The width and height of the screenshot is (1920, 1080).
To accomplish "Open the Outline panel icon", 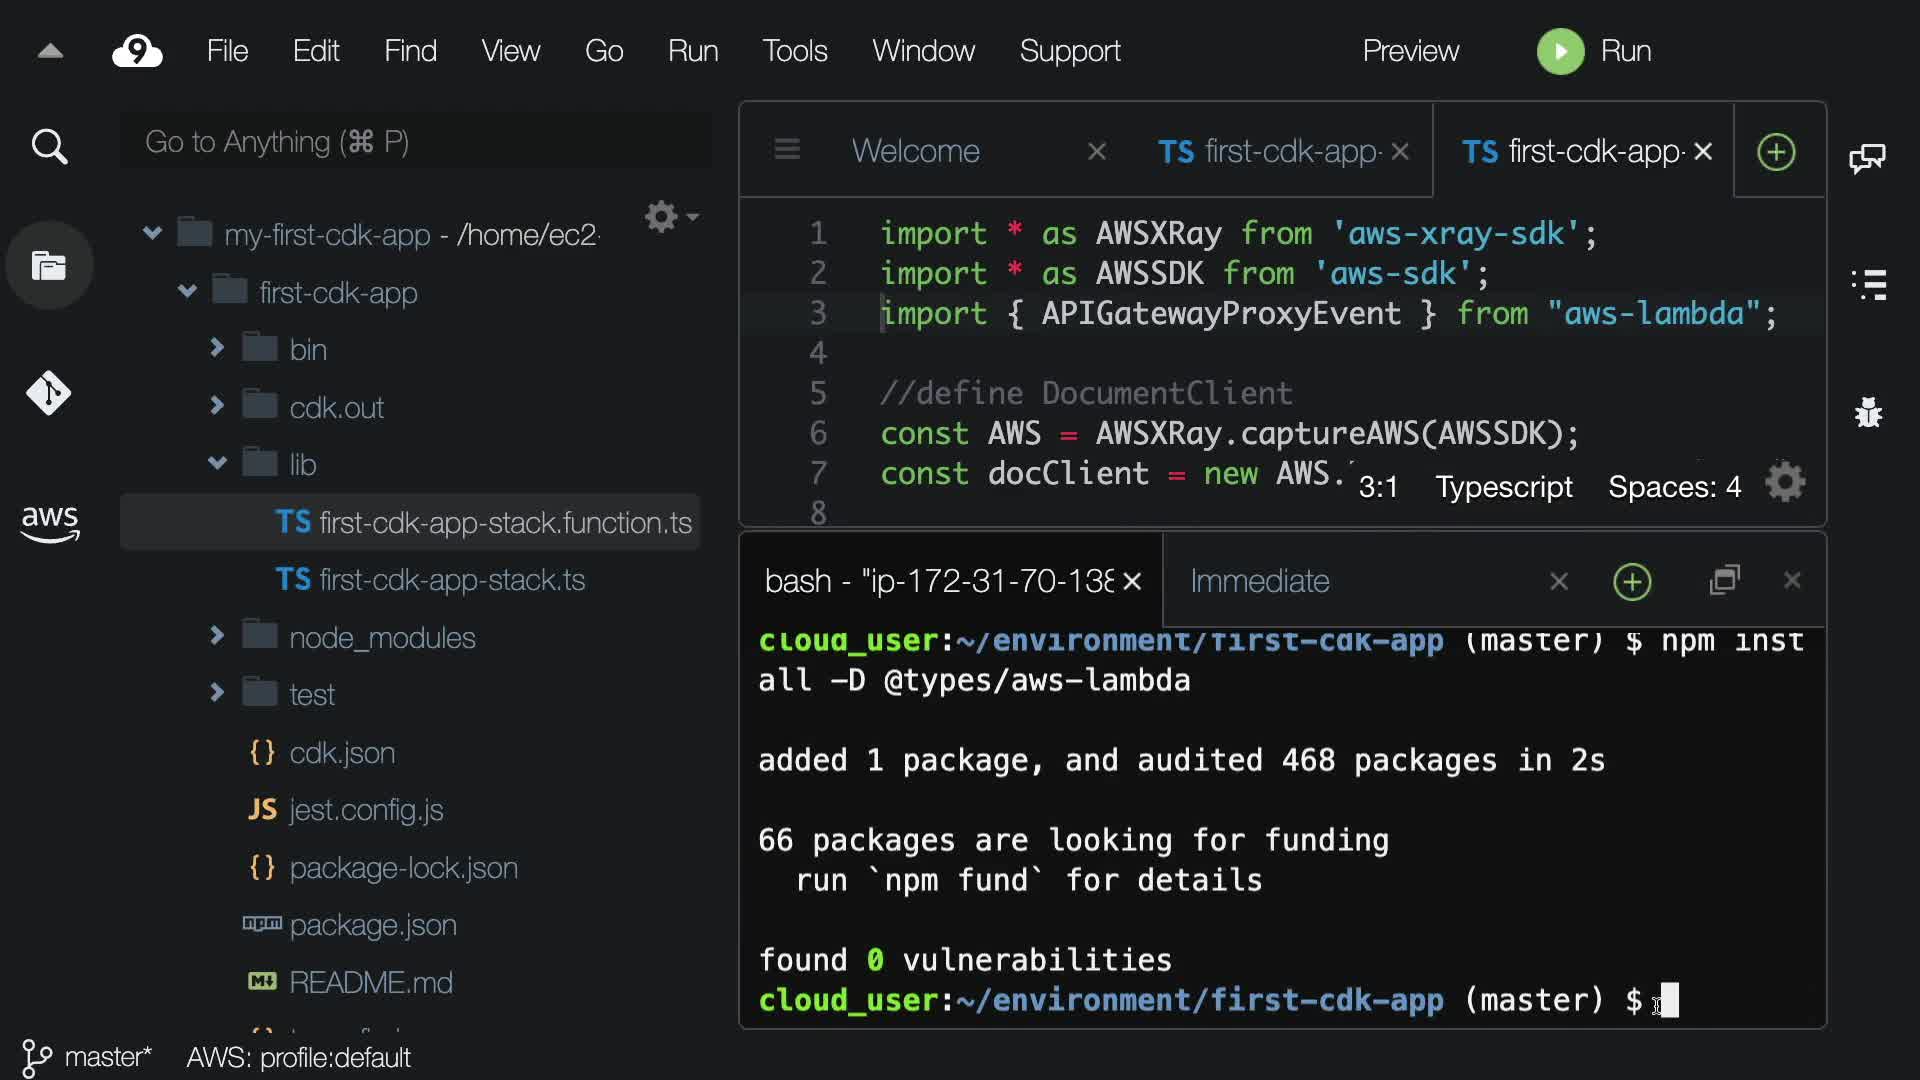I will click(x=1868, y=284).
